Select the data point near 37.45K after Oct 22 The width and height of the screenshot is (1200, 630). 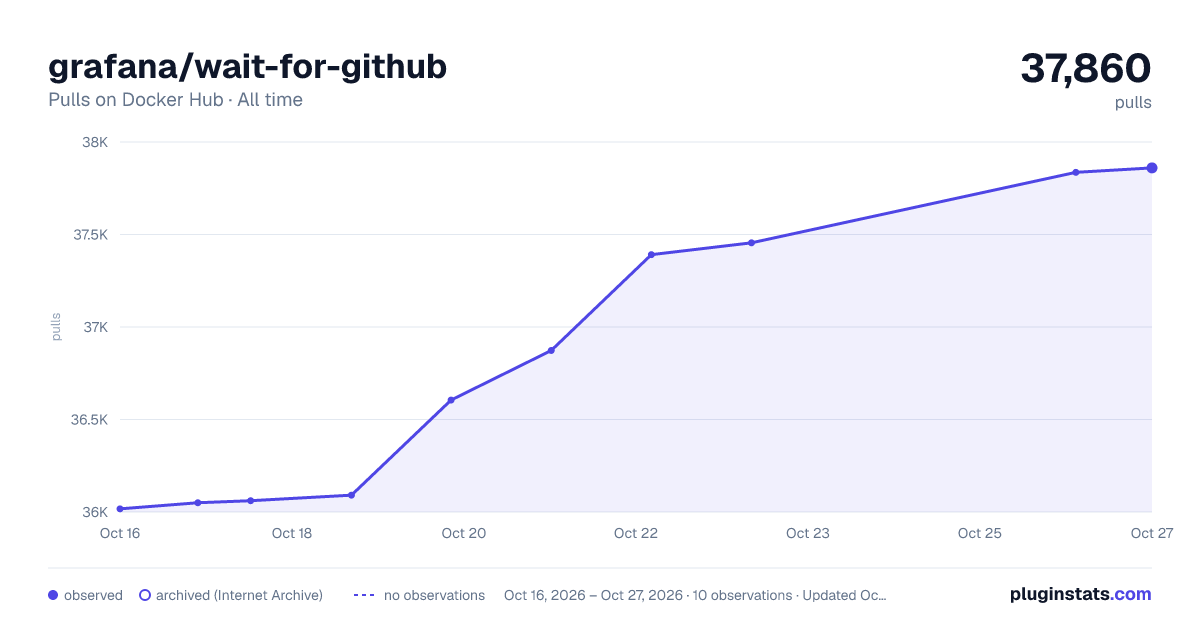tap(751, 243)
